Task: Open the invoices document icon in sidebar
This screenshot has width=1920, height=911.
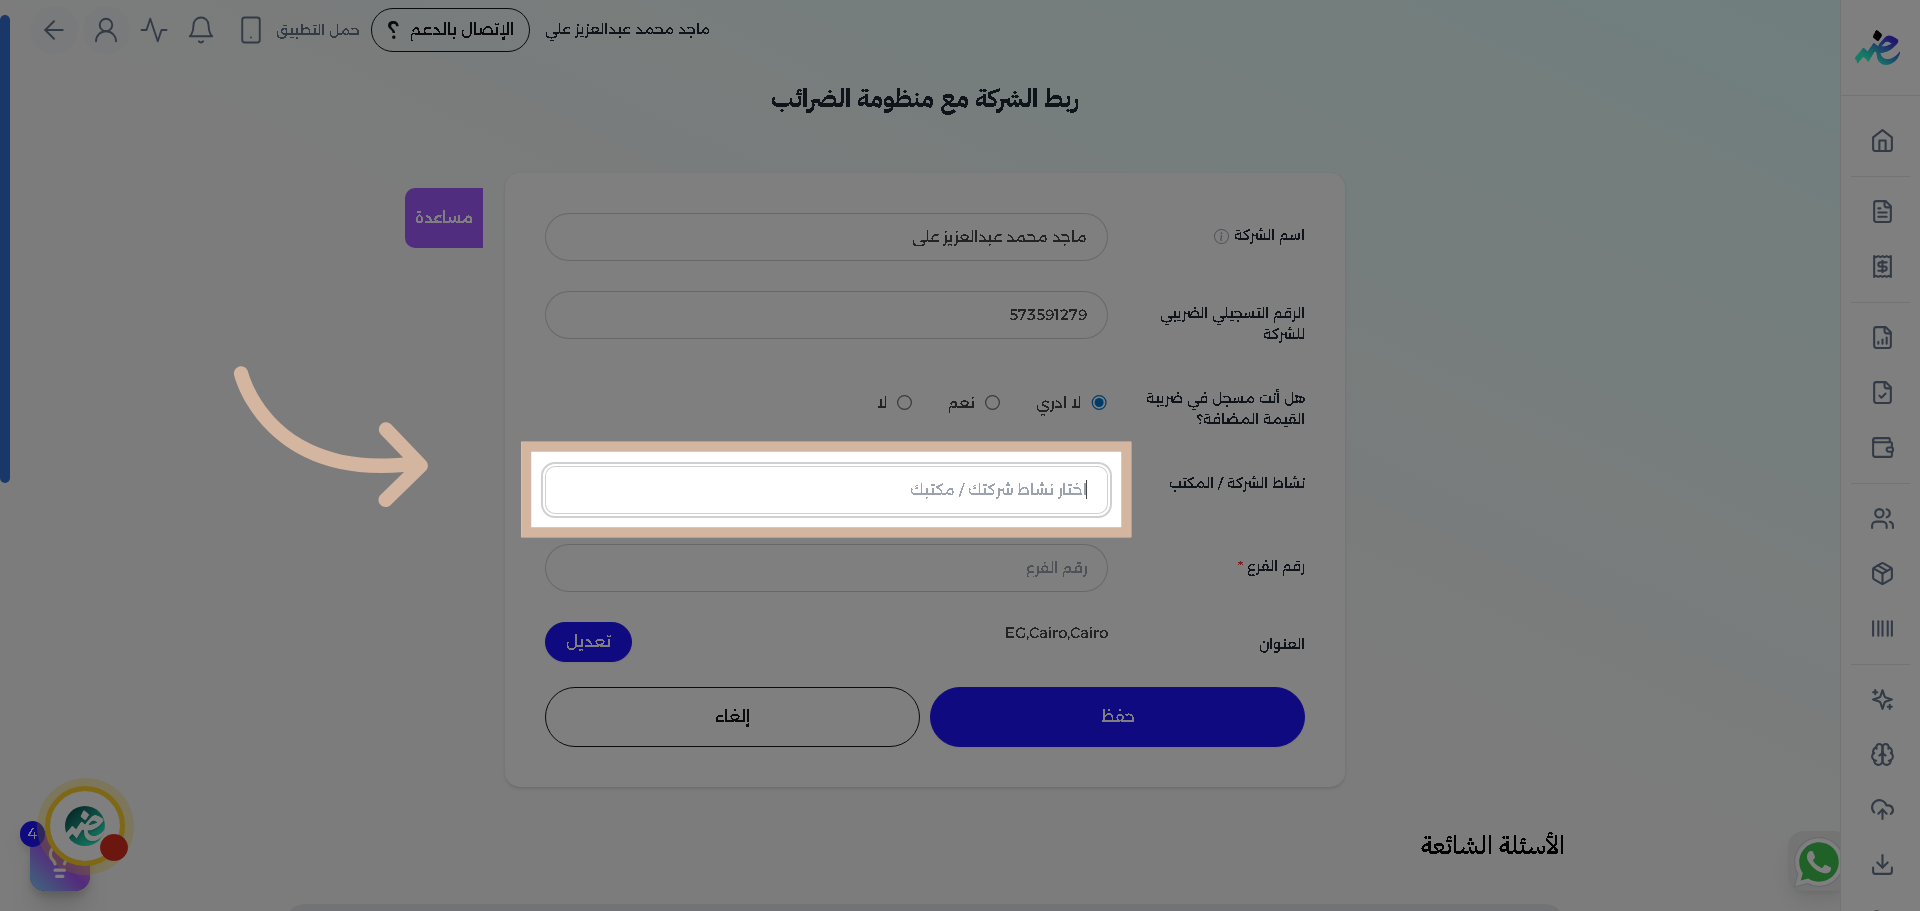Action: coord(1883,211)
